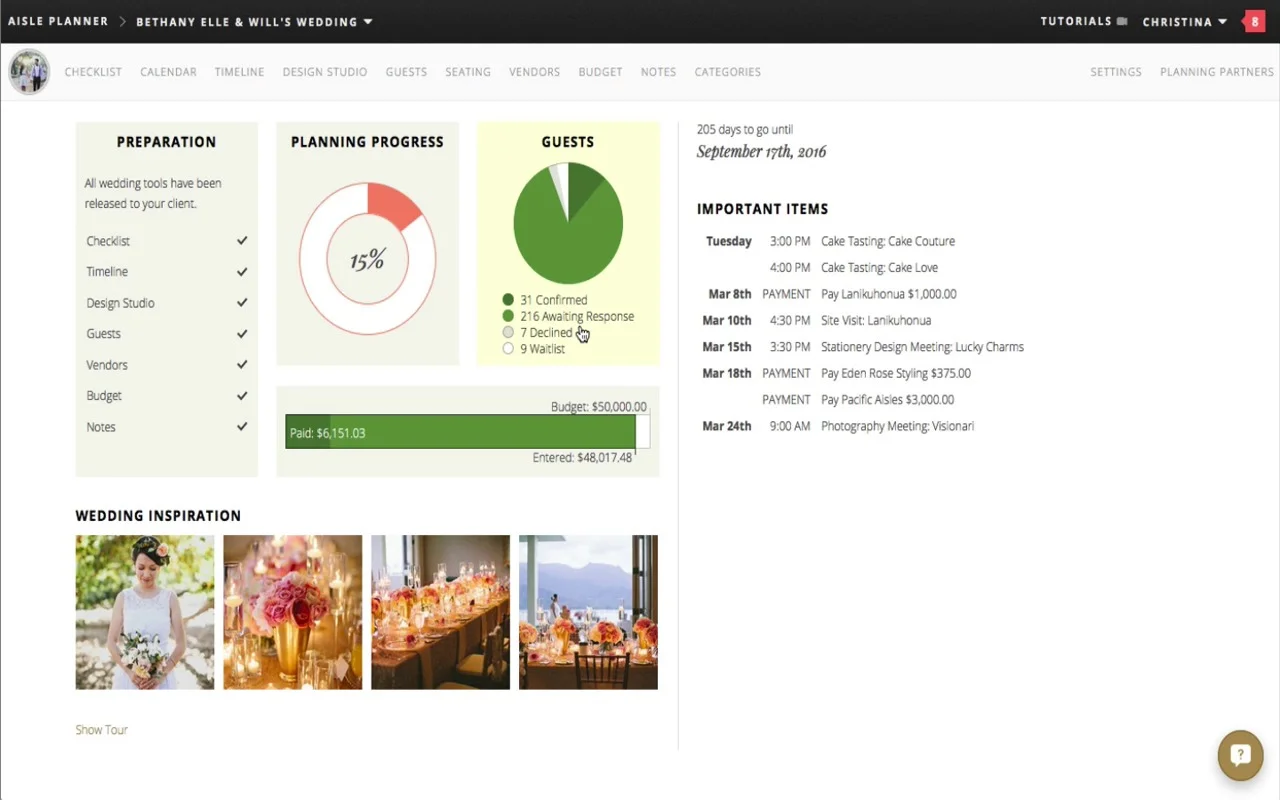The width and height of the screenshot is (1280, 800).
Task: Open the Checklist tab
Action: click(x=93, y=72)
